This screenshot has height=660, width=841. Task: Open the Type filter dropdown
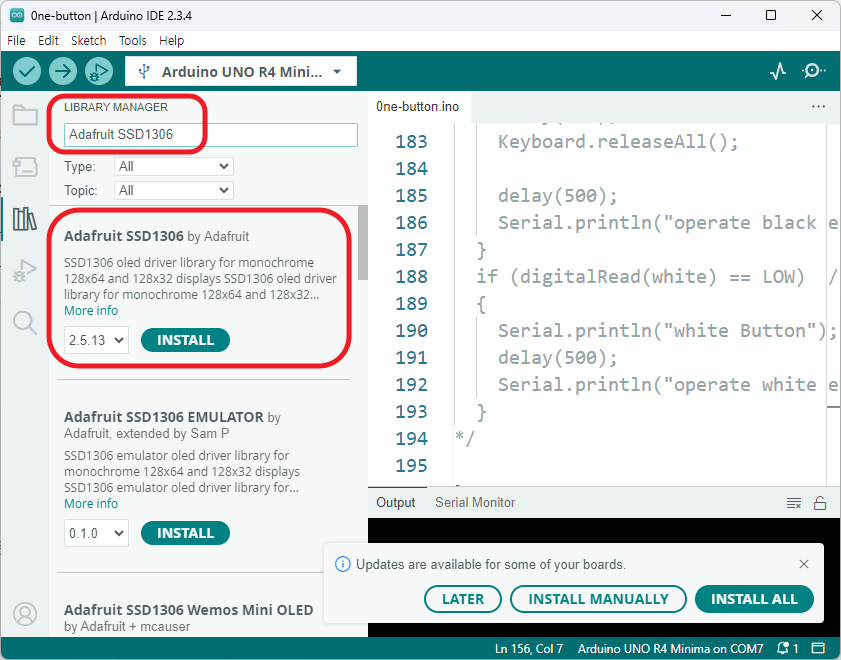tap(174, 167)
